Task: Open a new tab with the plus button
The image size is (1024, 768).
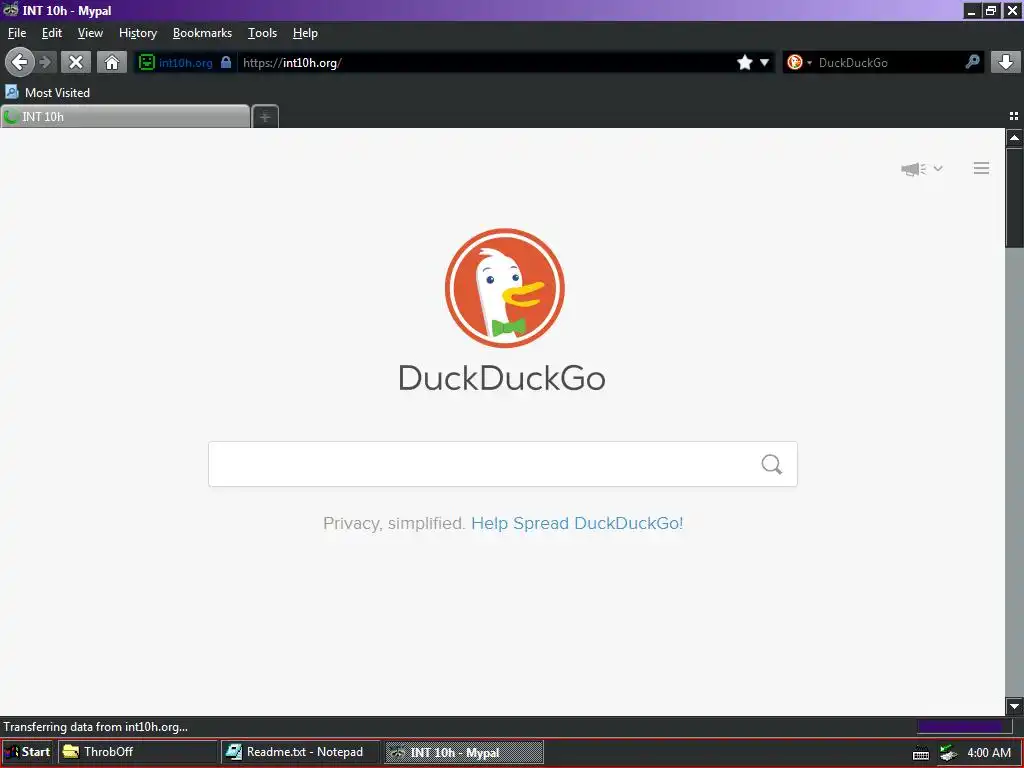Action: tap(265, 117)
